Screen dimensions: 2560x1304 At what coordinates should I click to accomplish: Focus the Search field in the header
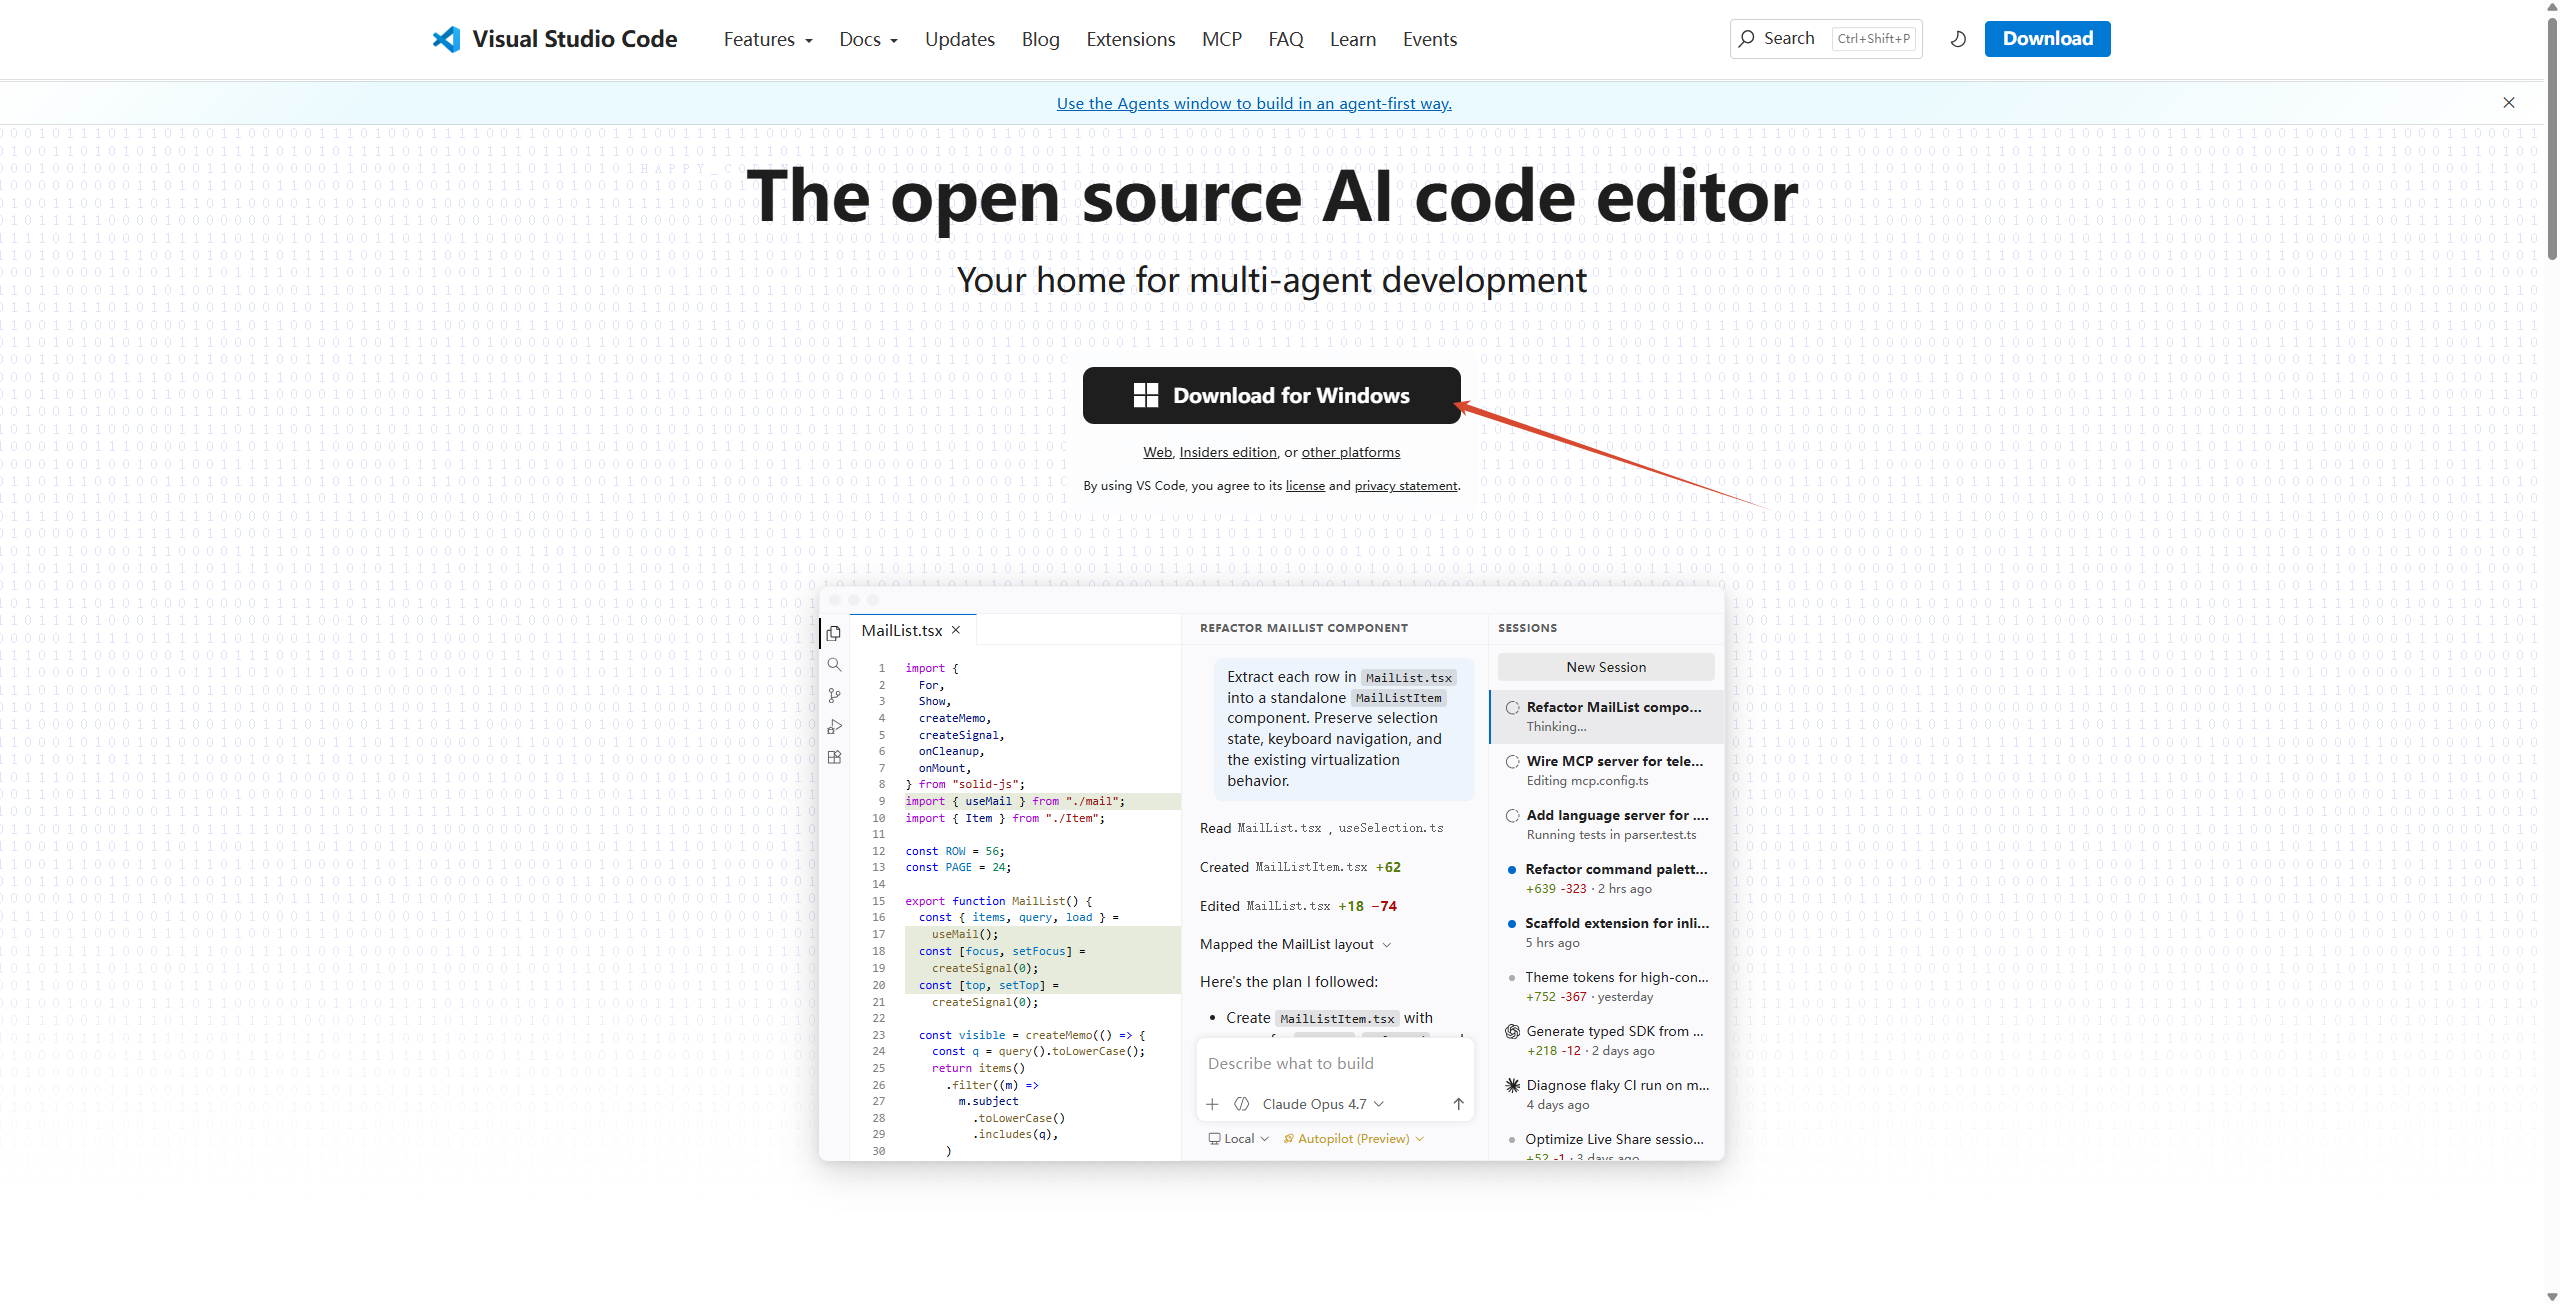(x=1826, y=39)
